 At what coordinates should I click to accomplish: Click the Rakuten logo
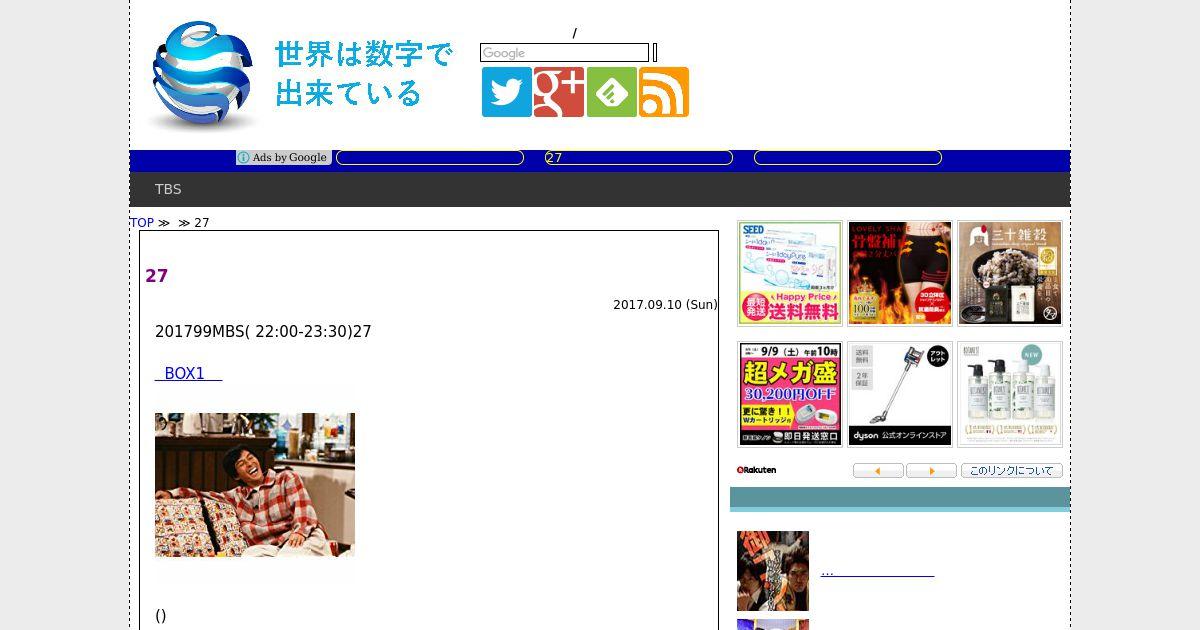click(x=757, y=470)
